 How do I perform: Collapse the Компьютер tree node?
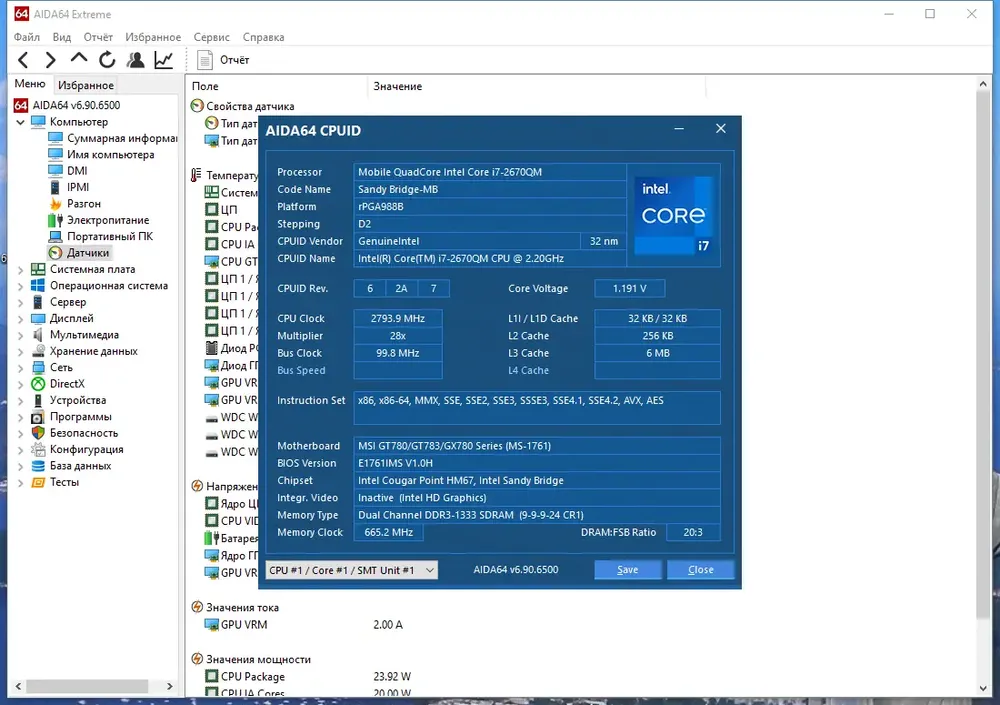20,122
